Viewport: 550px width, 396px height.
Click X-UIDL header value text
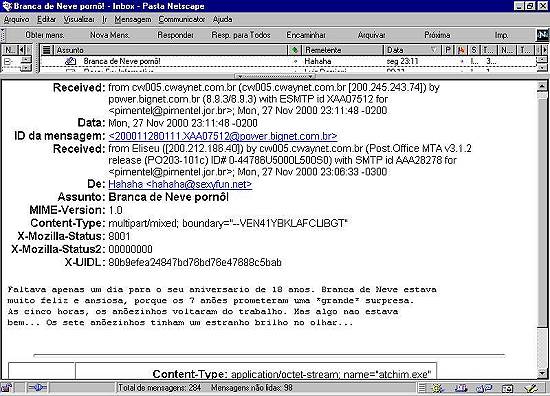pyautogui.click(x=195, y=262)
